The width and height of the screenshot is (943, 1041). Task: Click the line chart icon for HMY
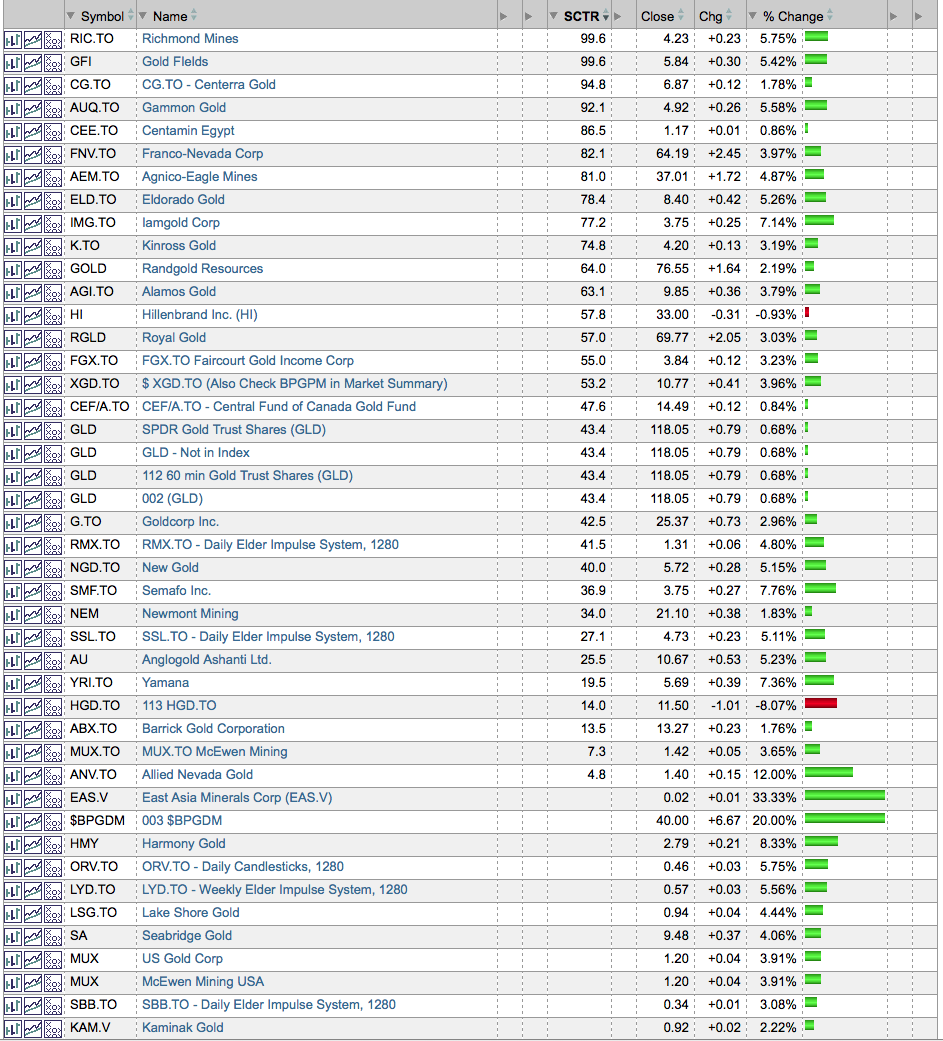[x=33, y=845]
